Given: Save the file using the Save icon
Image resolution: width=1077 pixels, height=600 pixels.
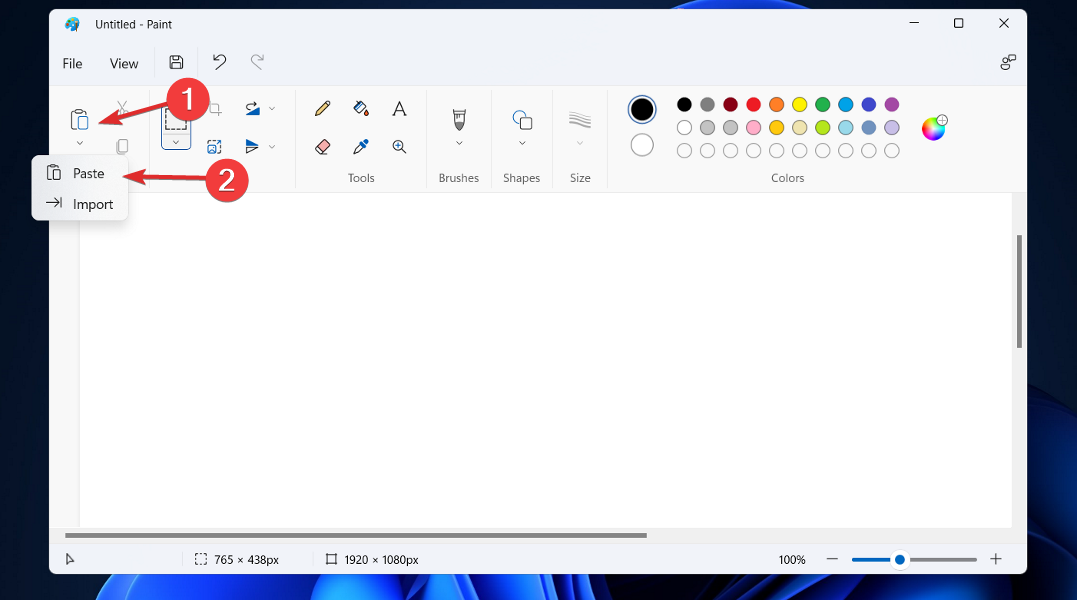Looking at the screenshot, I should pos(176,62).
